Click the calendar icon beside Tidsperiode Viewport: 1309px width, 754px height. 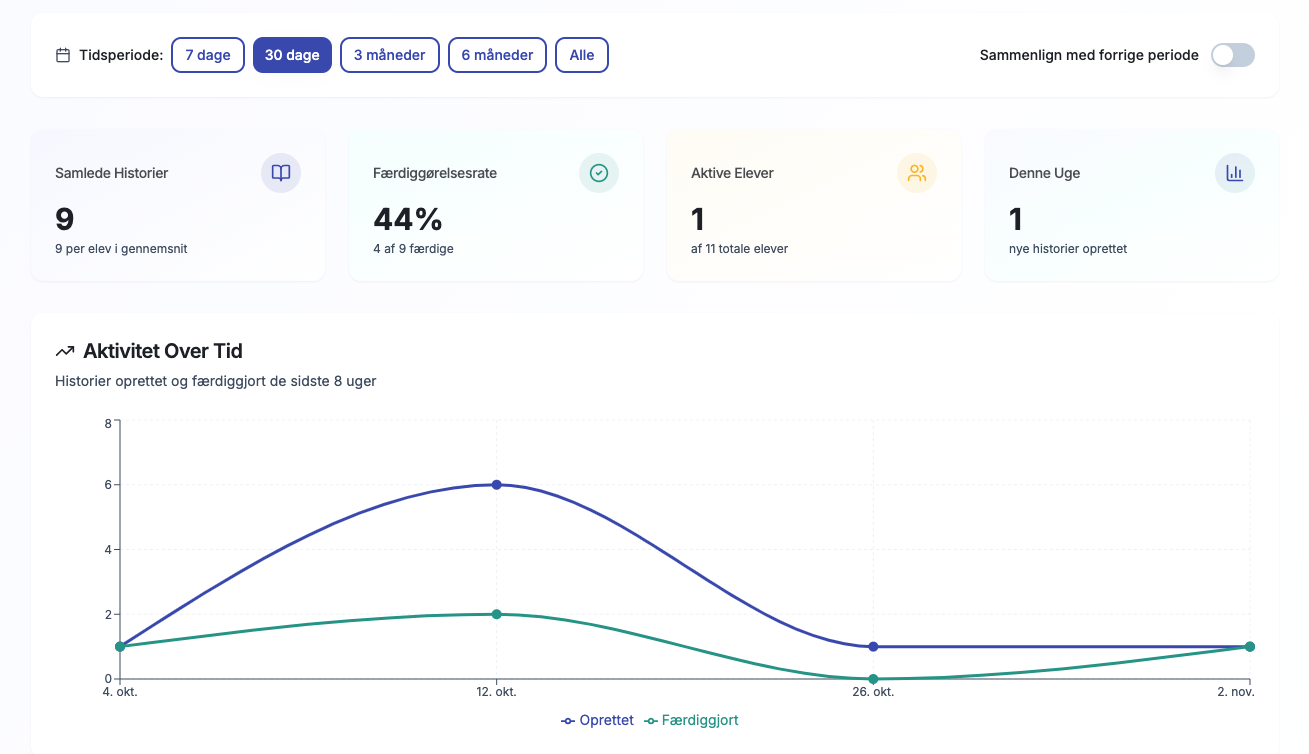(63, 55)
